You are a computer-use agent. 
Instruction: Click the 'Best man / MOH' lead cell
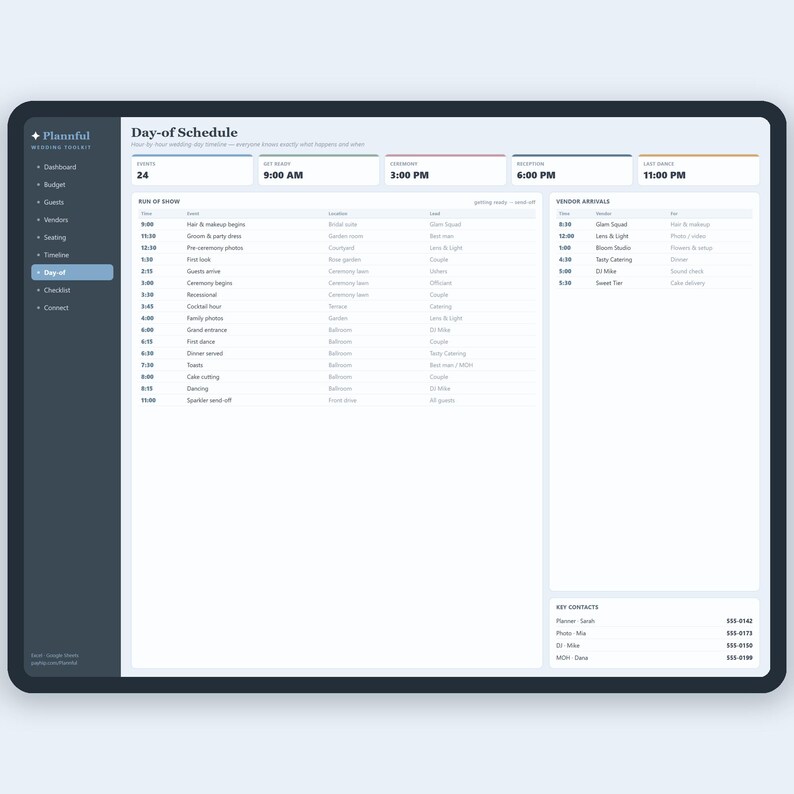(451, 365)
